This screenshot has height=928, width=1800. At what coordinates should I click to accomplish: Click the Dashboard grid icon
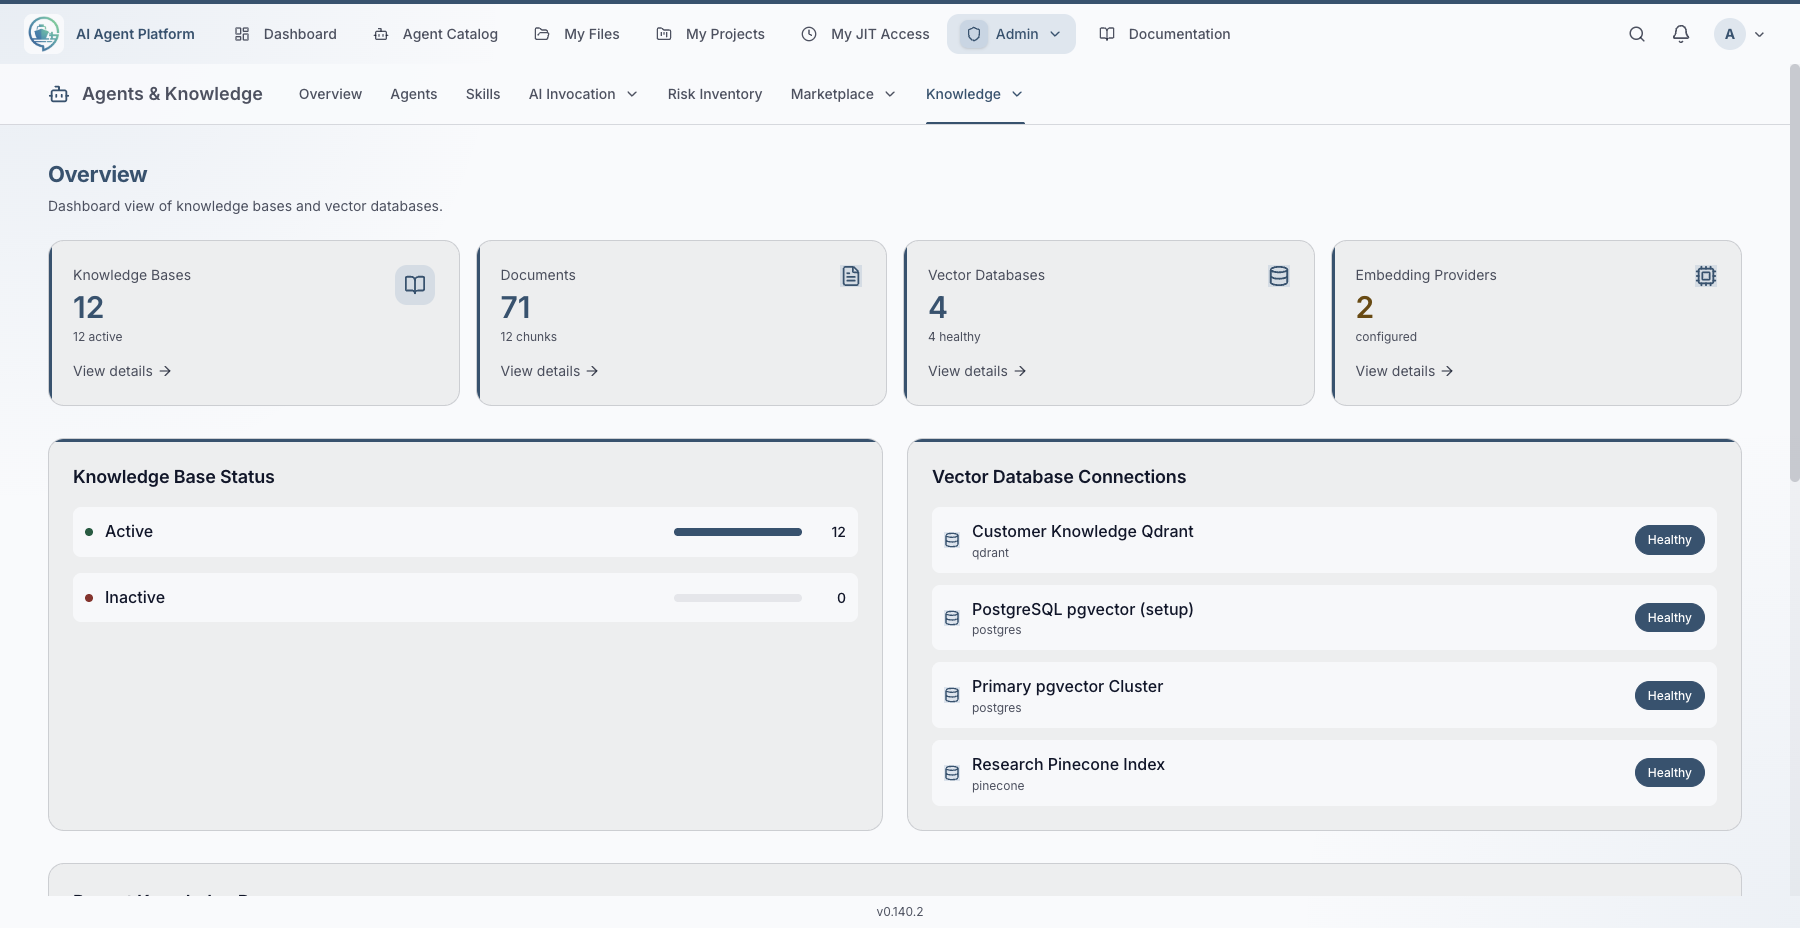tap(242, 34)
